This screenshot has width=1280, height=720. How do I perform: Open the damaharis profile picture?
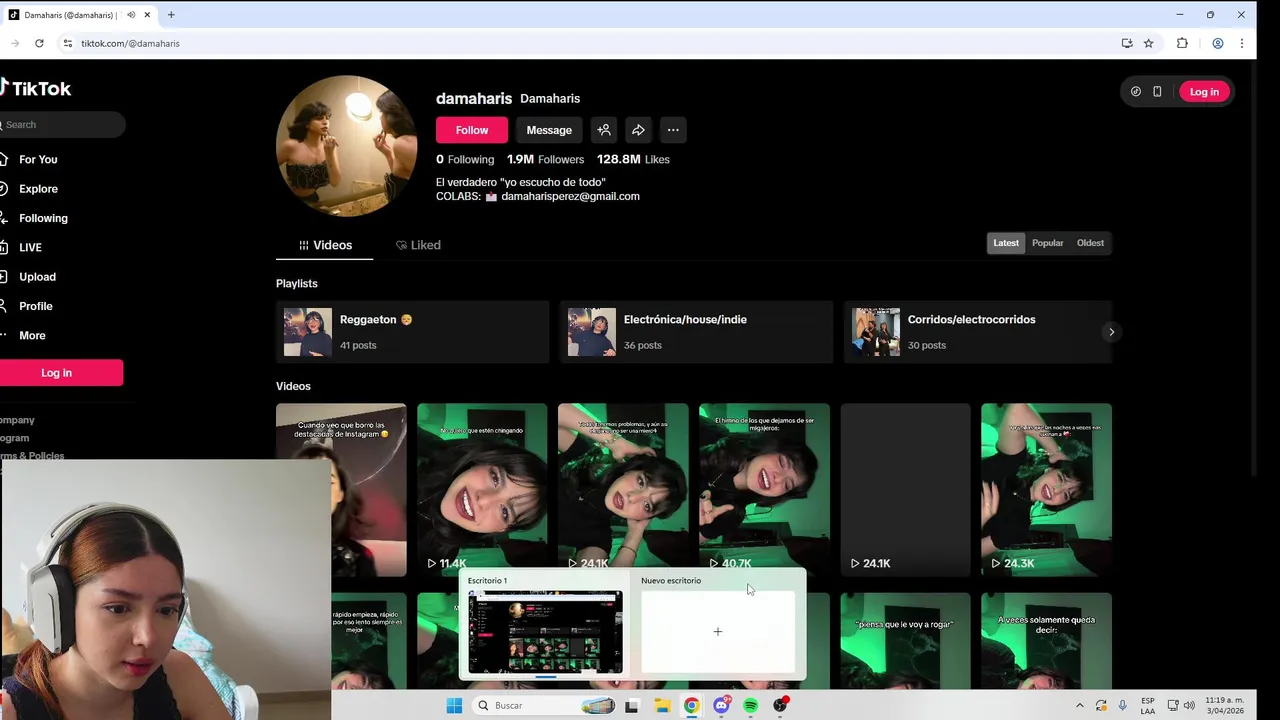click(x=346, y=145)
